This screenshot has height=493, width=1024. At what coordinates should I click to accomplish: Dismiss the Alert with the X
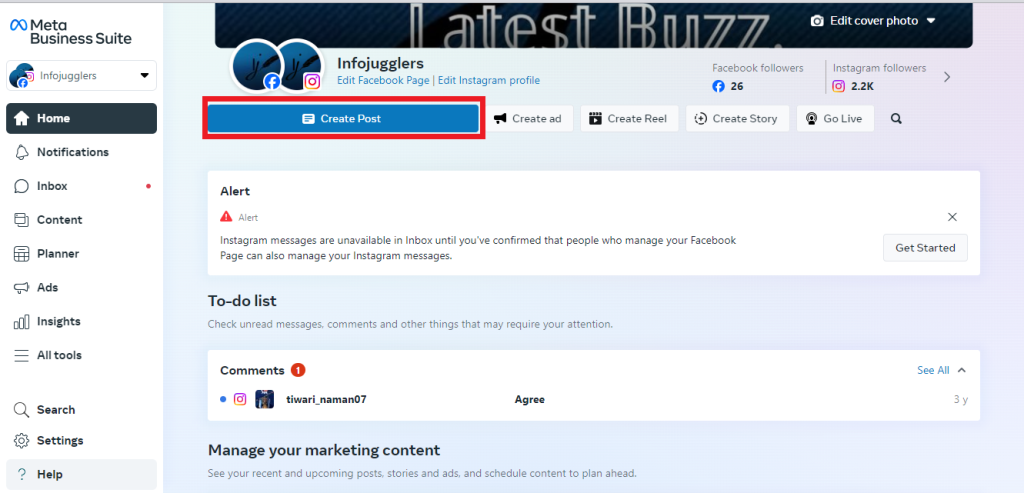point(953,217)
